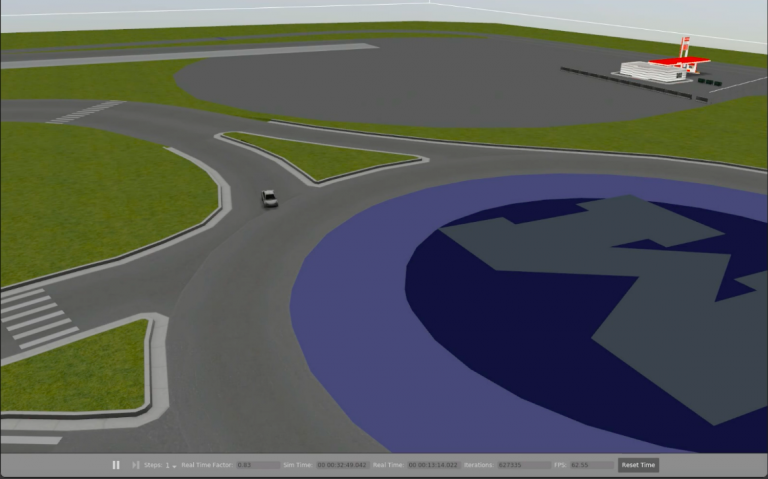This screenshot has width=768, height=479.
Task: Click the Sim Time readout field
Action: [x=342, y=465]
